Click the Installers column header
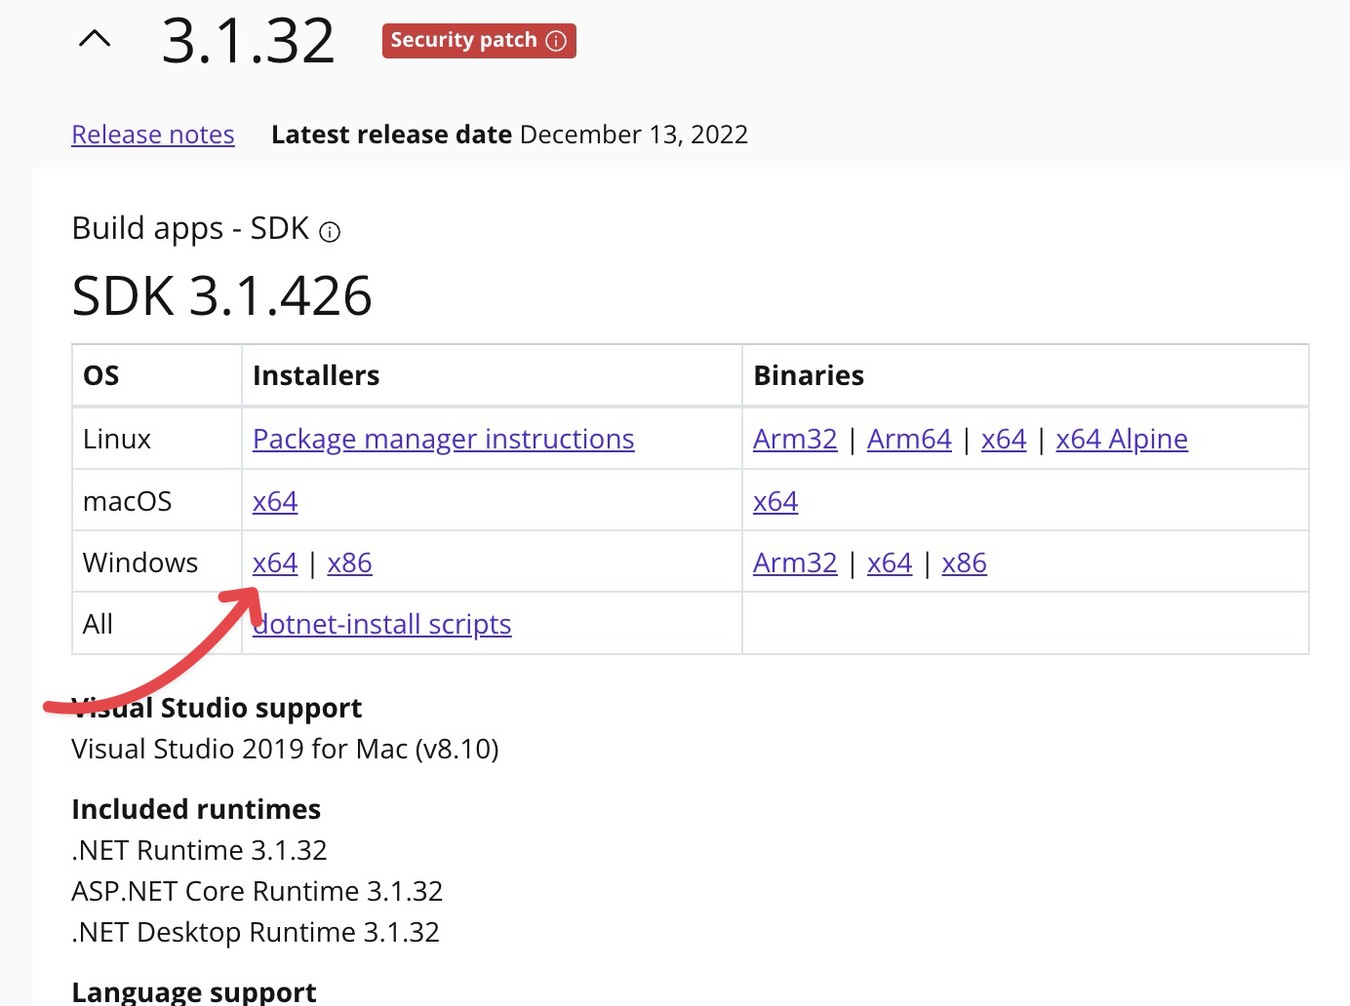The width and height of the screenshot is (1350, 1006). (316, 376)
